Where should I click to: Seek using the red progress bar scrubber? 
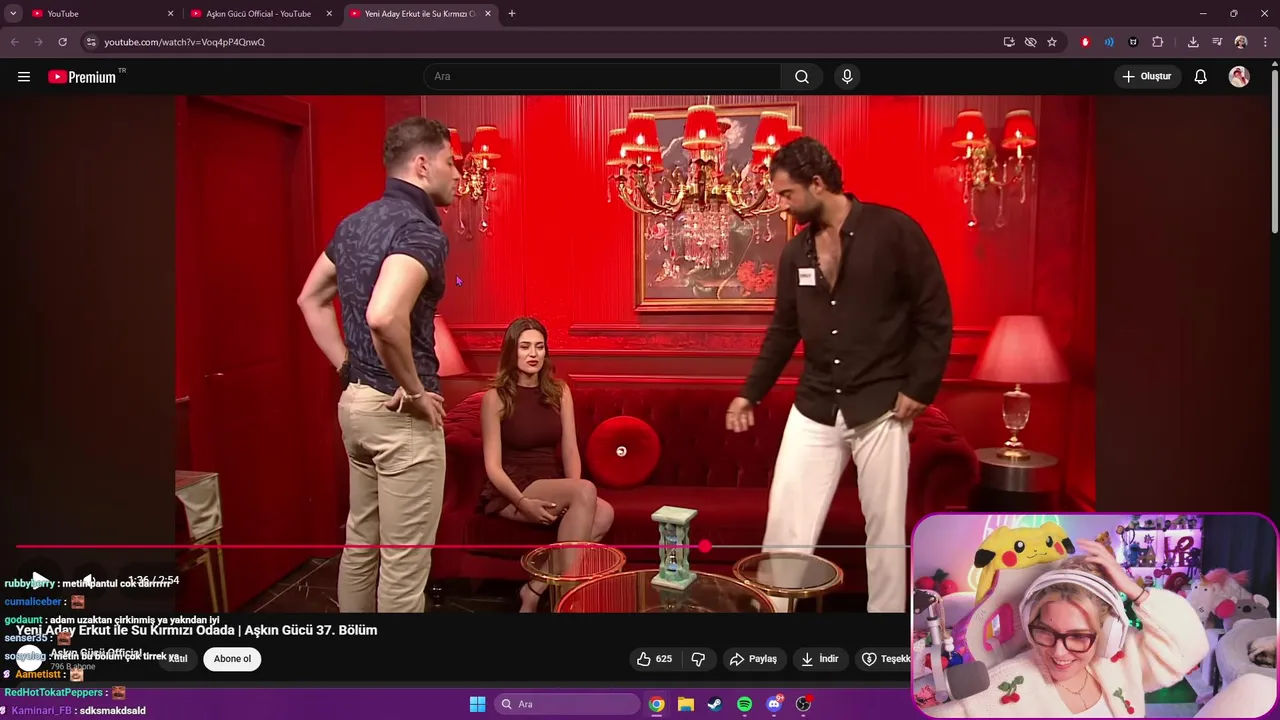pos(706,546)
